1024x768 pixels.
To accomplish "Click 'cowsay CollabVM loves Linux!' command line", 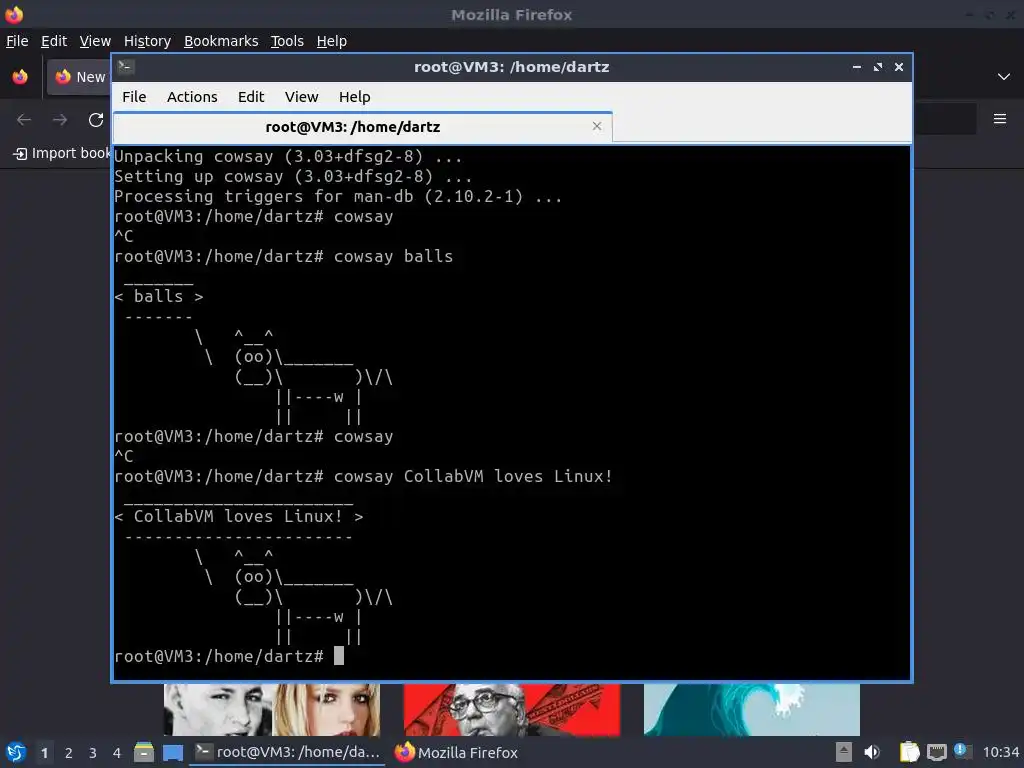I will [364, 476].
